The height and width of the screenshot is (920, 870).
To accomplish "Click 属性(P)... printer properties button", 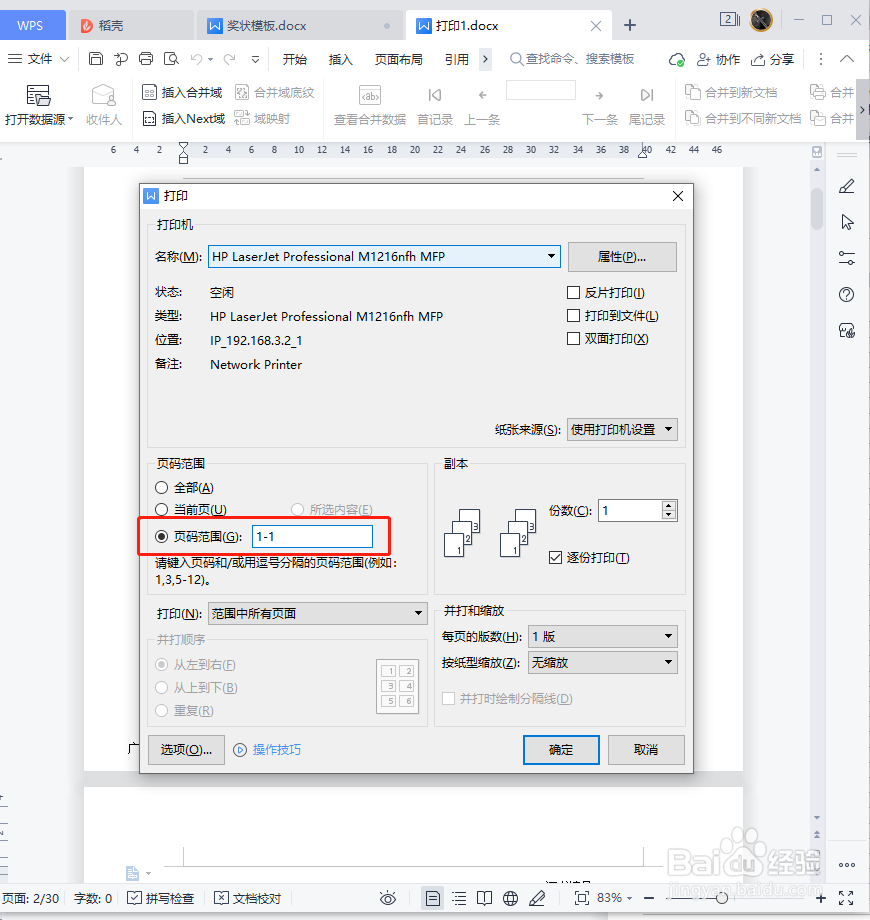I will point(622,257).
